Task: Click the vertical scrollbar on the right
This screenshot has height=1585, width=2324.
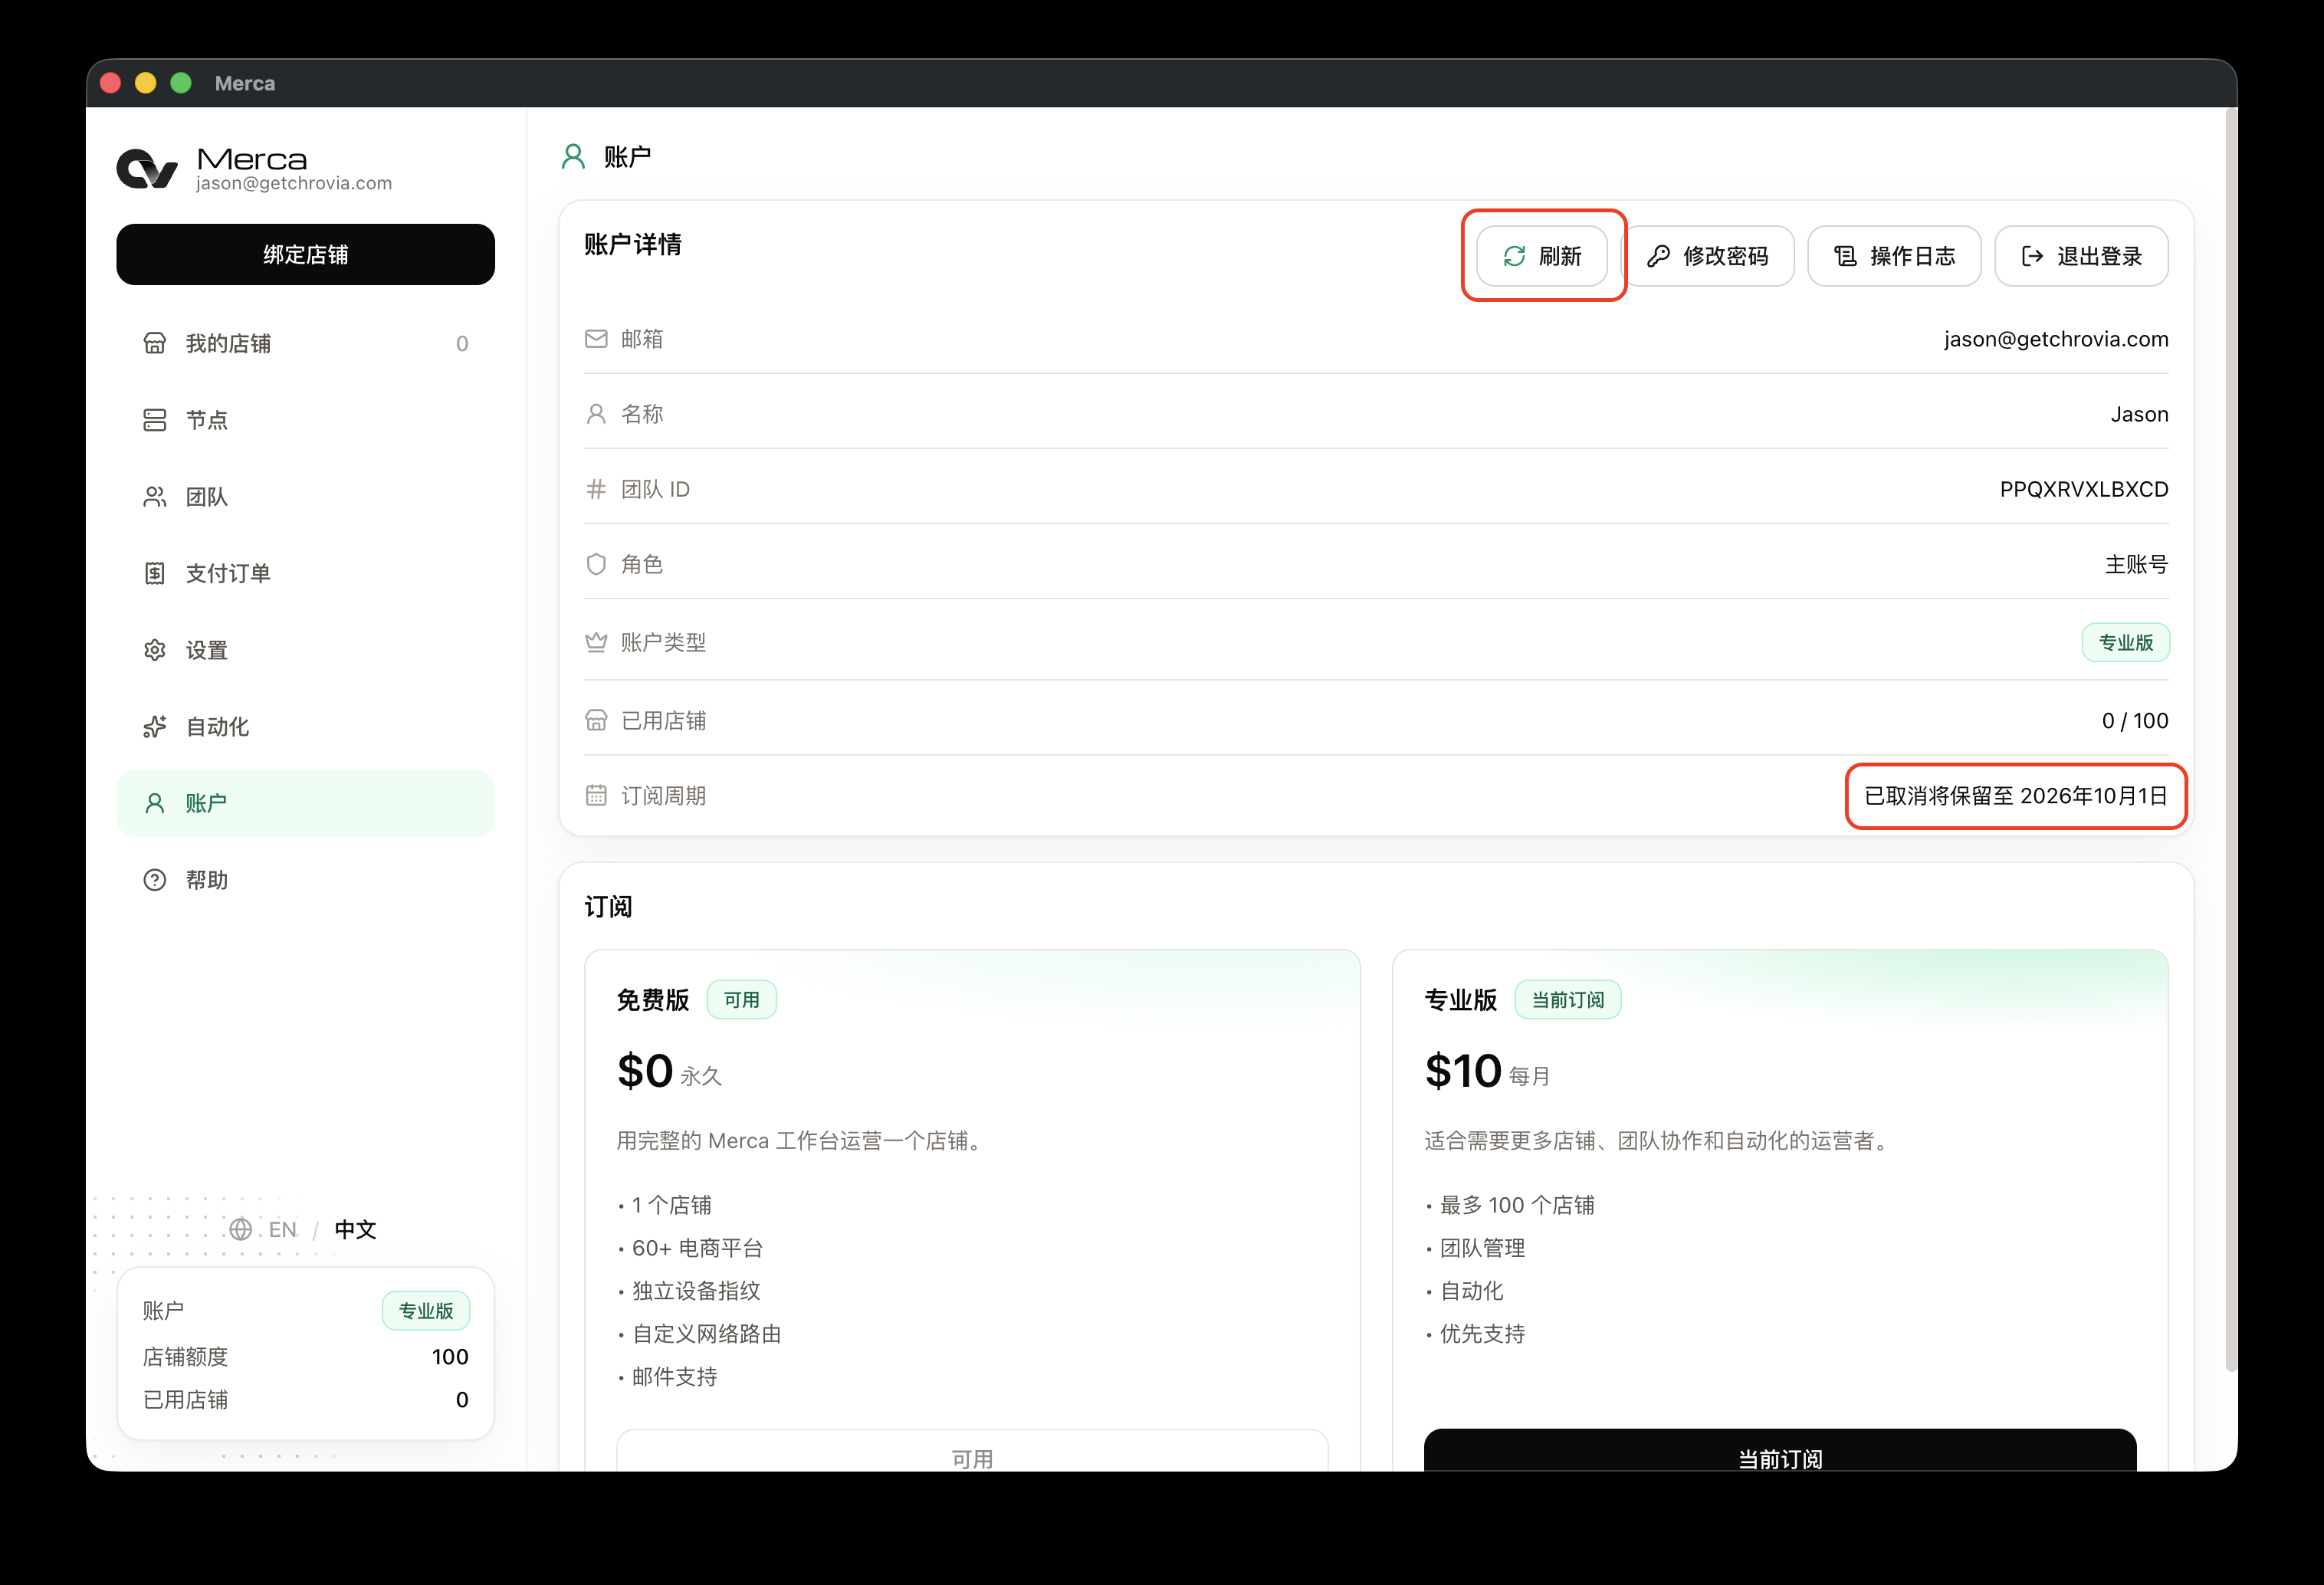Action: tap(2230, 740)
